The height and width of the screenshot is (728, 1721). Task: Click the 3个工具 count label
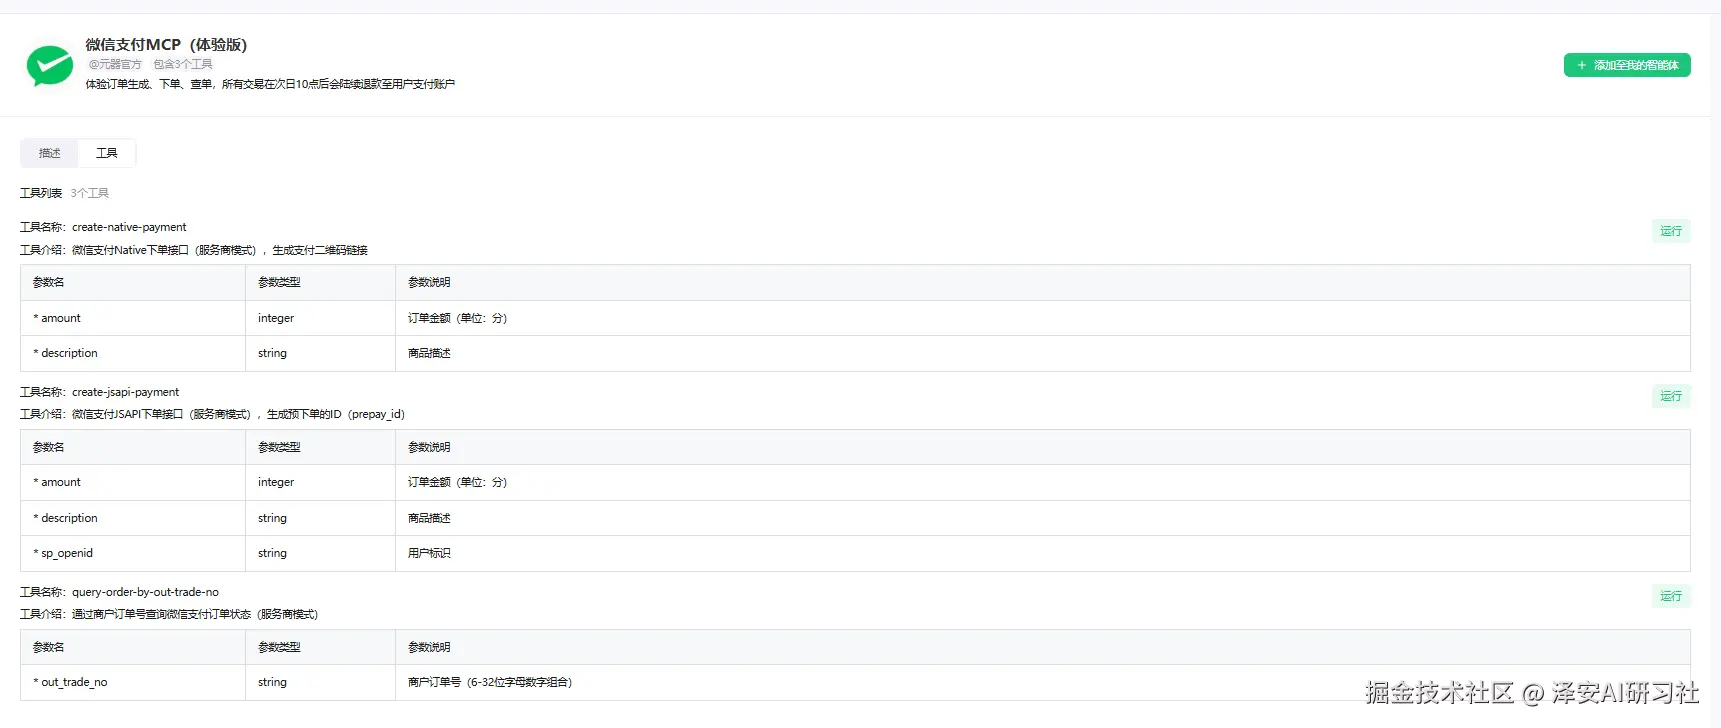(x=89, y=193)
